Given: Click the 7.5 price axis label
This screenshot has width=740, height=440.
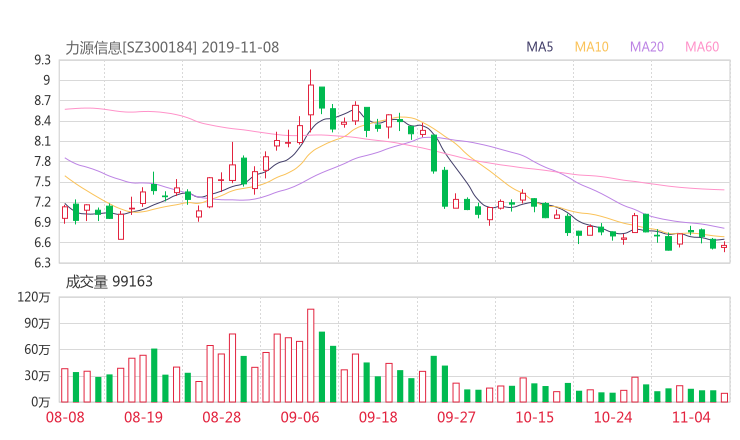Looking at the screenshot, I should [42, 182].
